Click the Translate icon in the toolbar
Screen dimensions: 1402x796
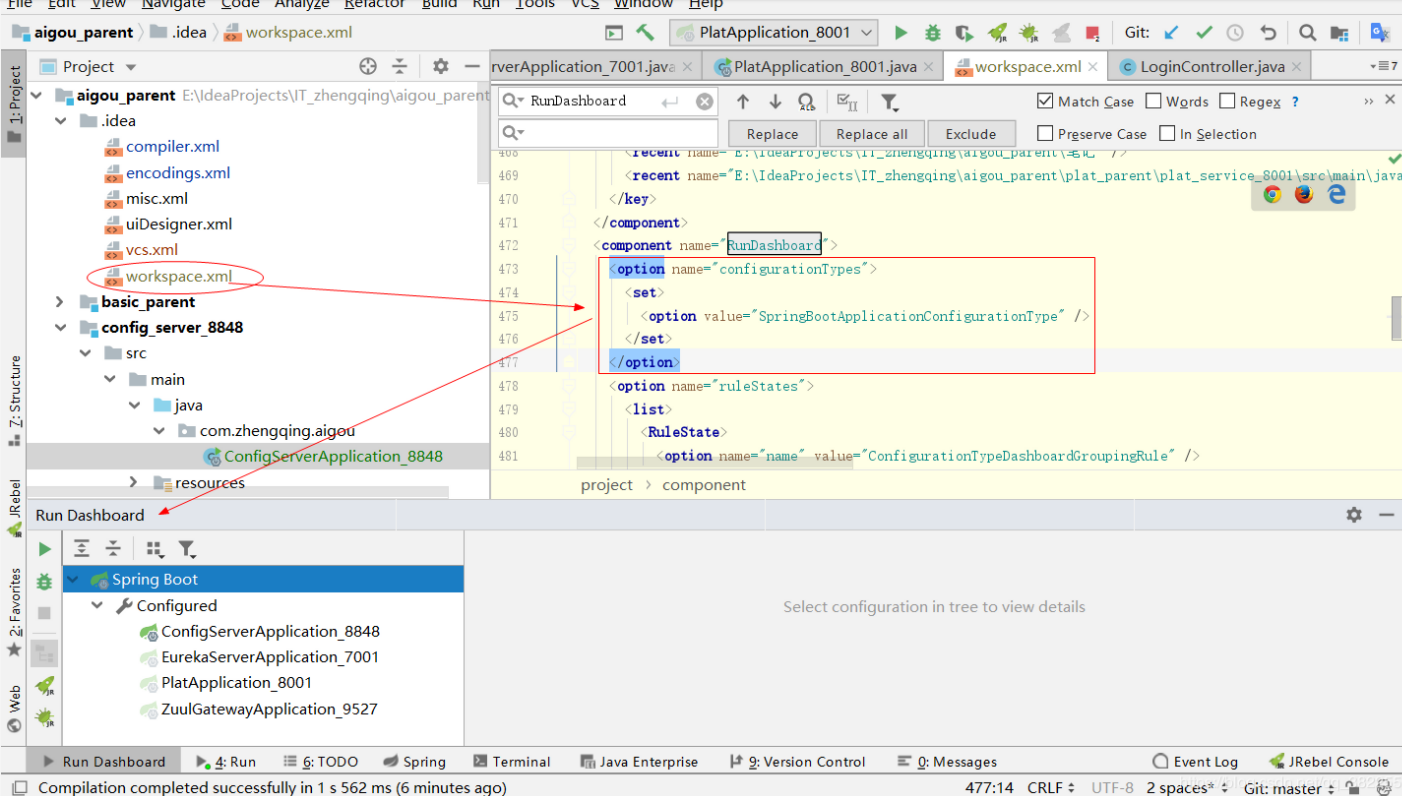1380,32
